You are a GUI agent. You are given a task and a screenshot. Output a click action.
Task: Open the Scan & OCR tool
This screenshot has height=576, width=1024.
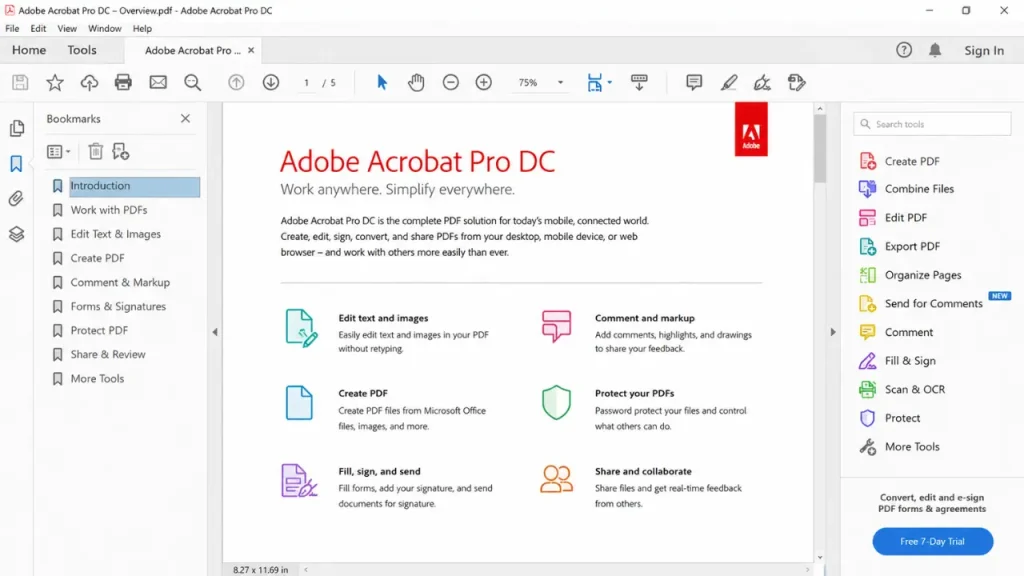click(902, 389)
